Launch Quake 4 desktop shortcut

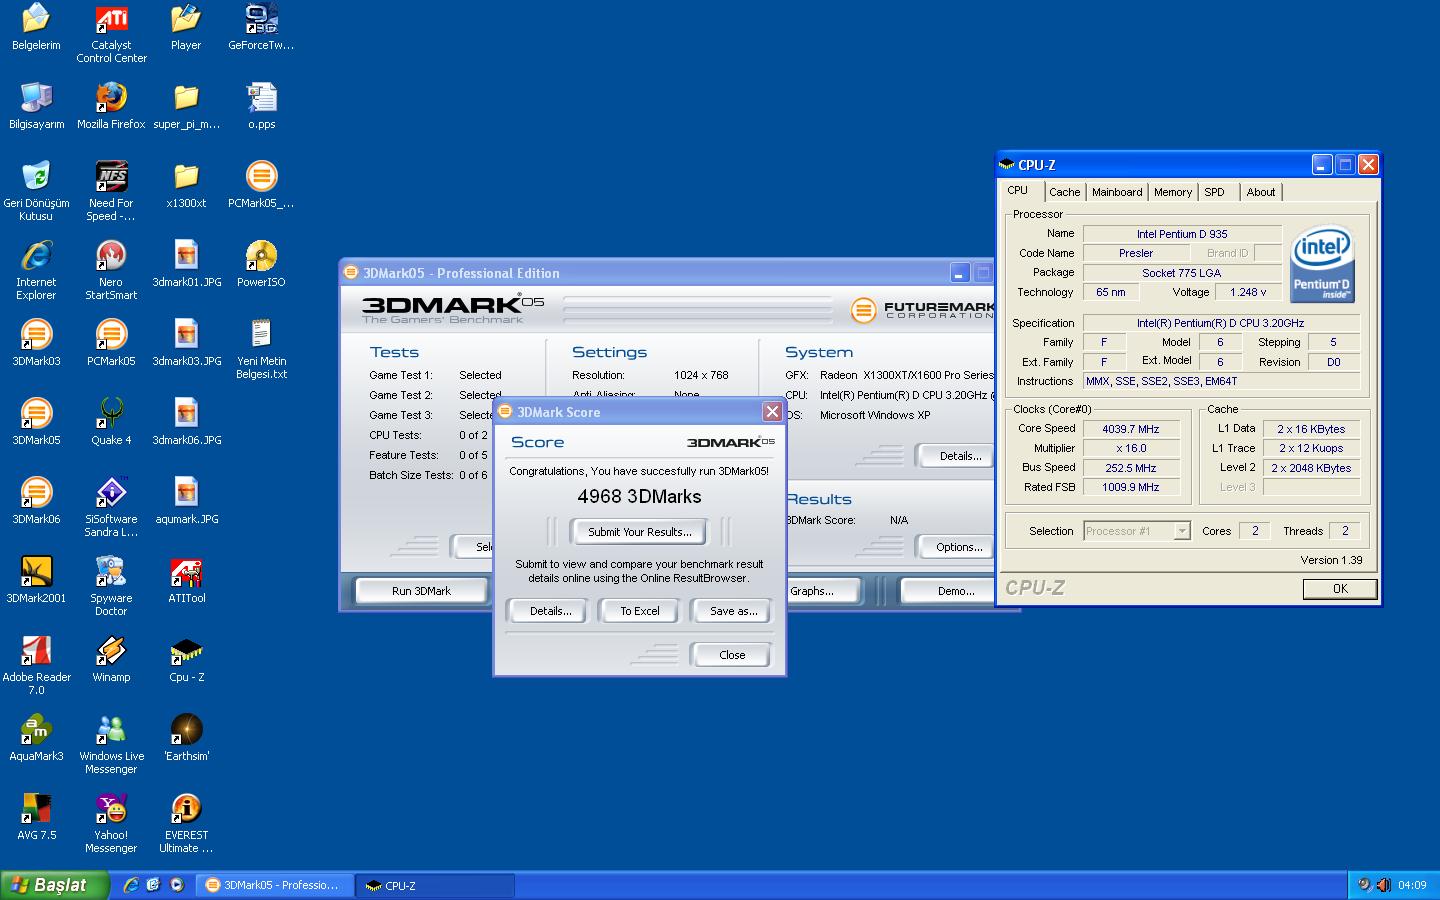111,422
